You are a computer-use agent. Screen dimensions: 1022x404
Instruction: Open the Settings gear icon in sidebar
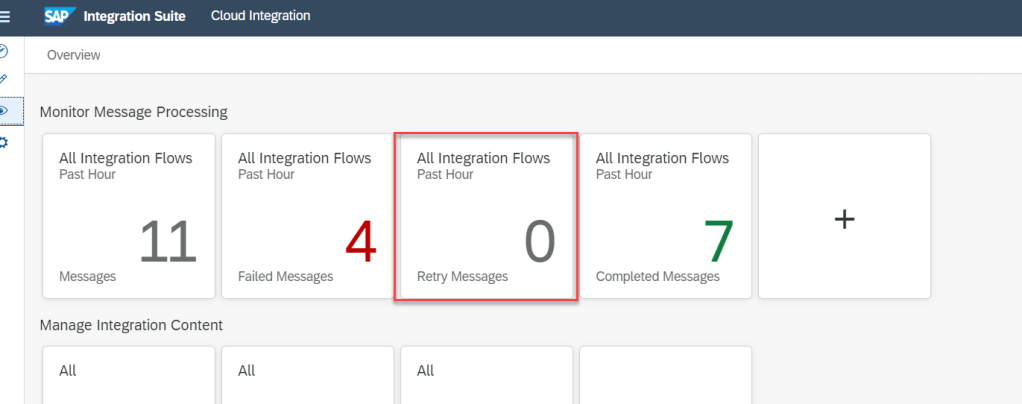pyautogui.click(x=4, y=142)
